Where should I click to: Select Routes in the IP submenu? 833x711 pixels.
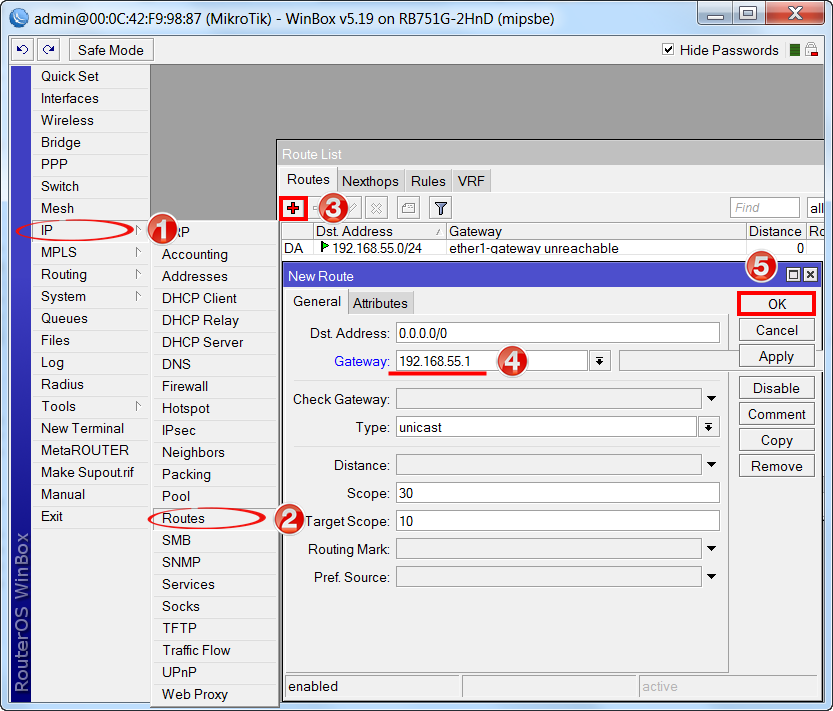183,518
